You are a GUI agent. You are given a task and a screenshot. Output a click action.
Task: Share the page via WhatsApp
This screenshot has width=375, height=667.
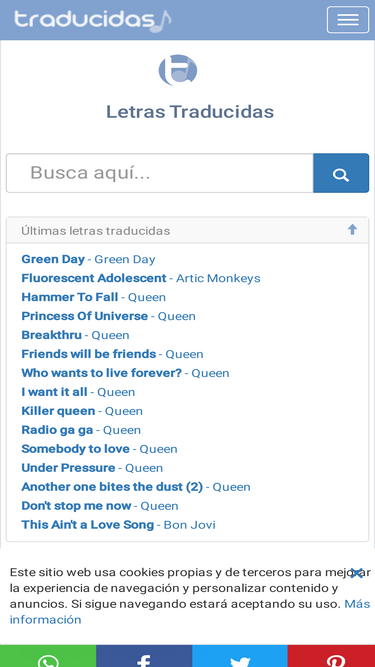point(48,656)
